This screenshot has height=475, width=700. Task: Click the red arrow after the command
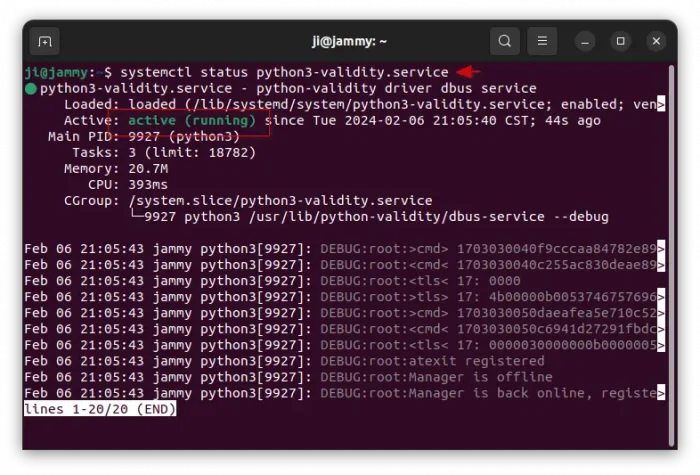(x=468, y=72)
